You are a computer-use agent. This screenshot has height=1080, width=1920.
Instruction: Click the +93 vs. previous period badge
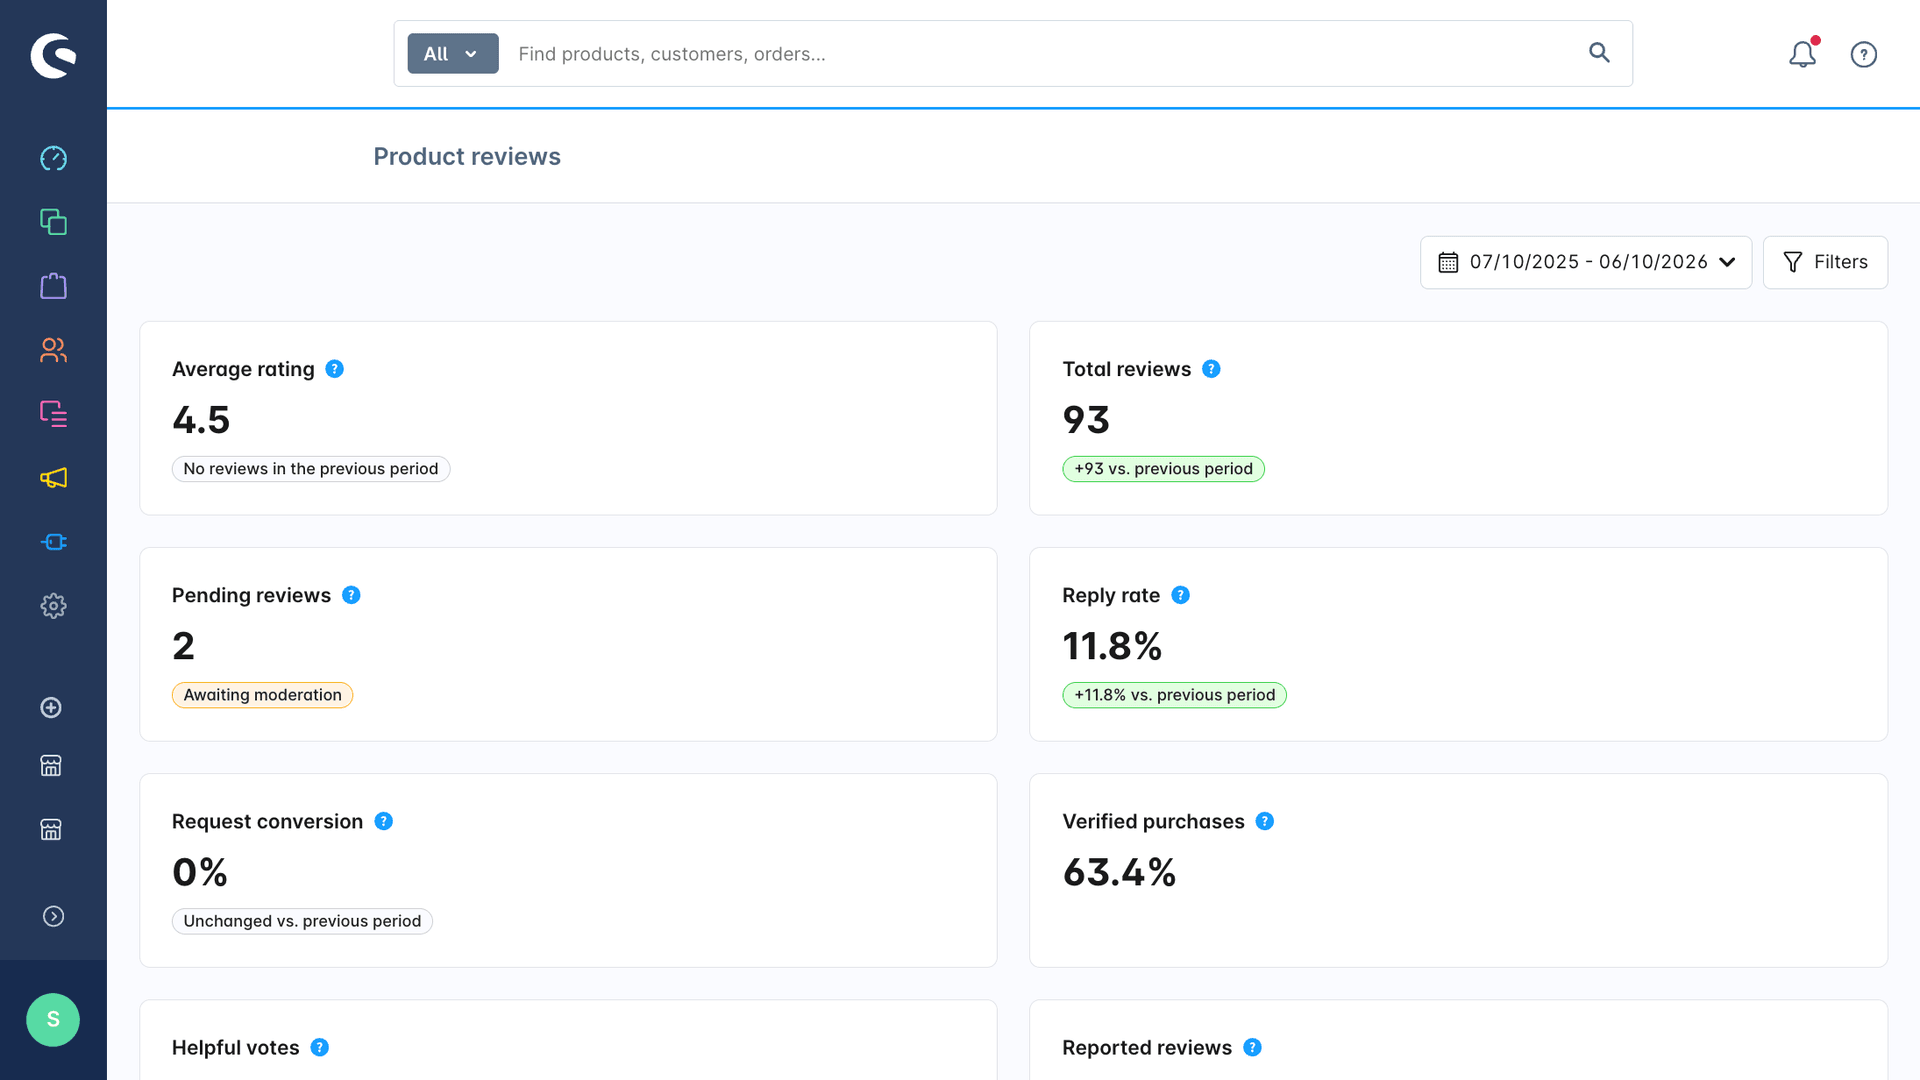(x=1163, y=469)
